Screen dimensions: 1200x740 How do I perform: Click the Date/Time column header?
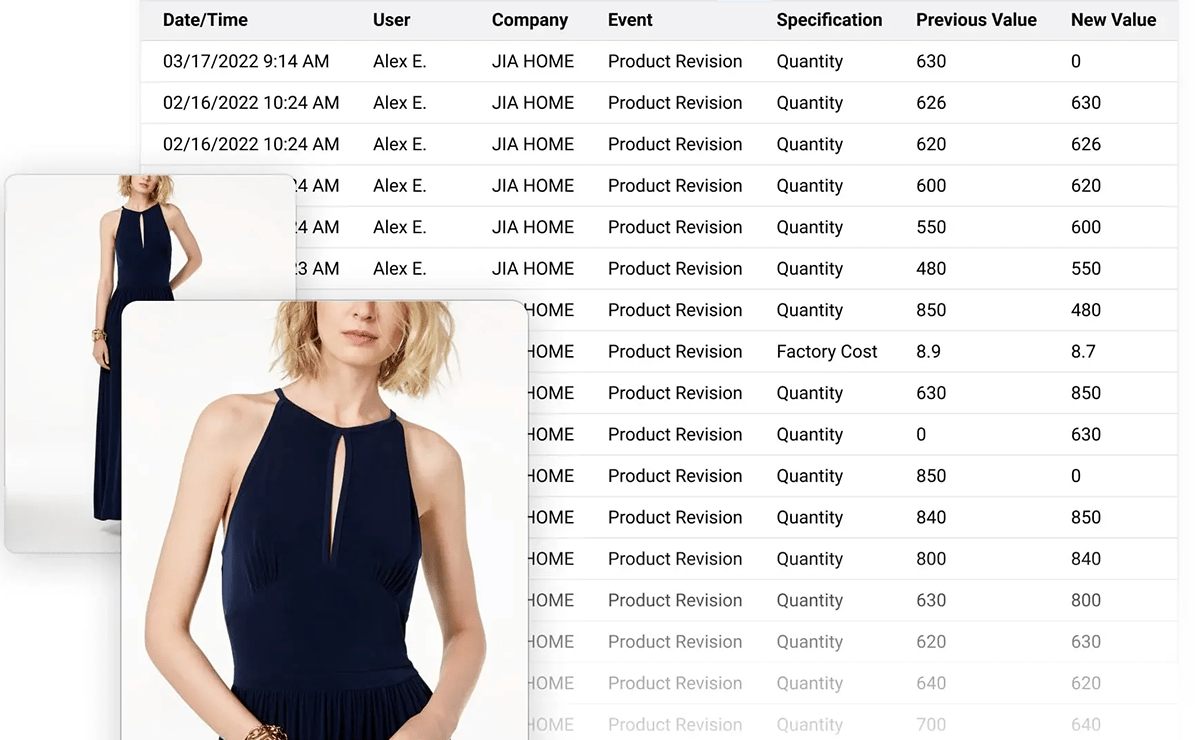coord(205,20)
